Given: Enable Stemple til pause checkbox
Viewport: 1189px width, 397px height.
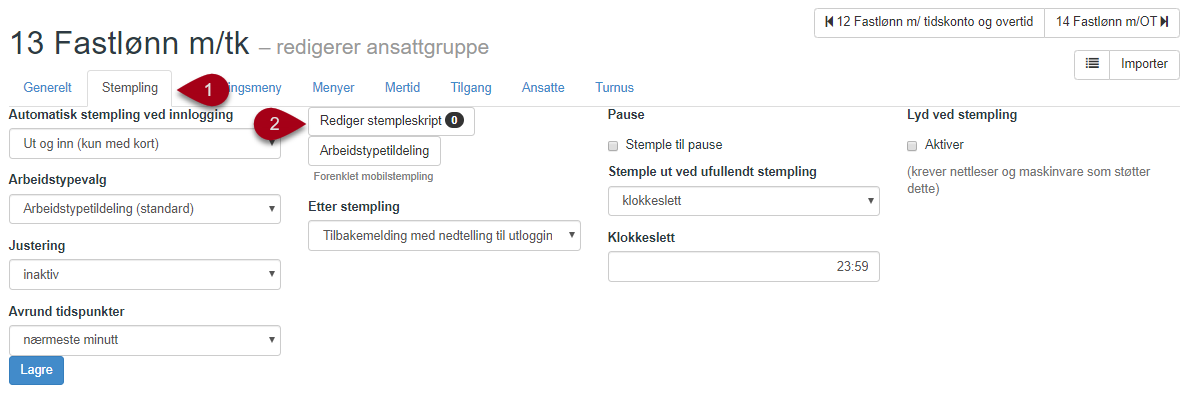Looking at the screenshot, I should click(x=614, y=145).
